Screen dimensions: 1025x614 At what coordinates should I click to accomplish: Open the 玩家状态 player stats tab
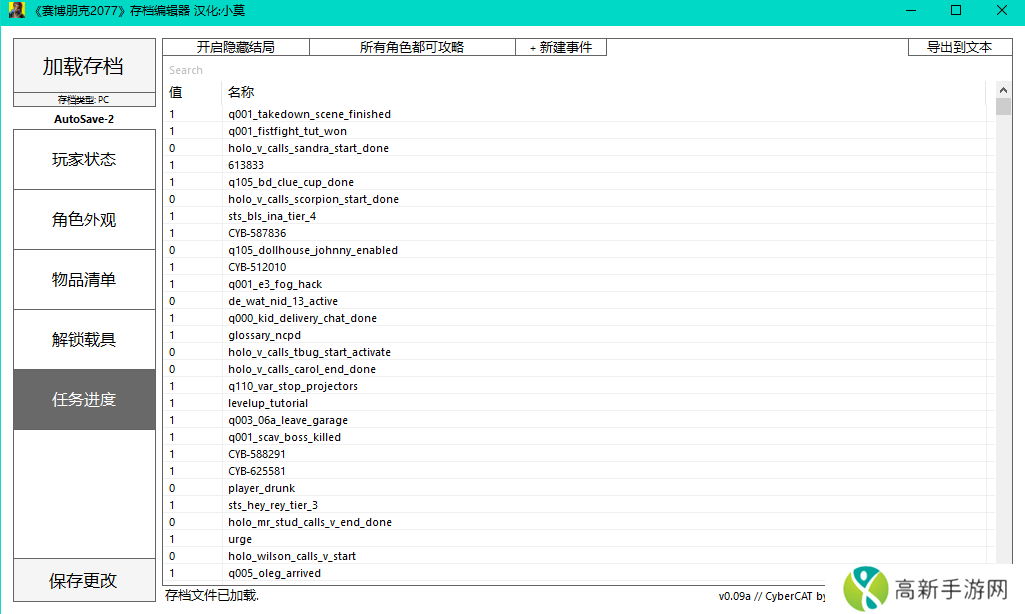click(84, 159)
